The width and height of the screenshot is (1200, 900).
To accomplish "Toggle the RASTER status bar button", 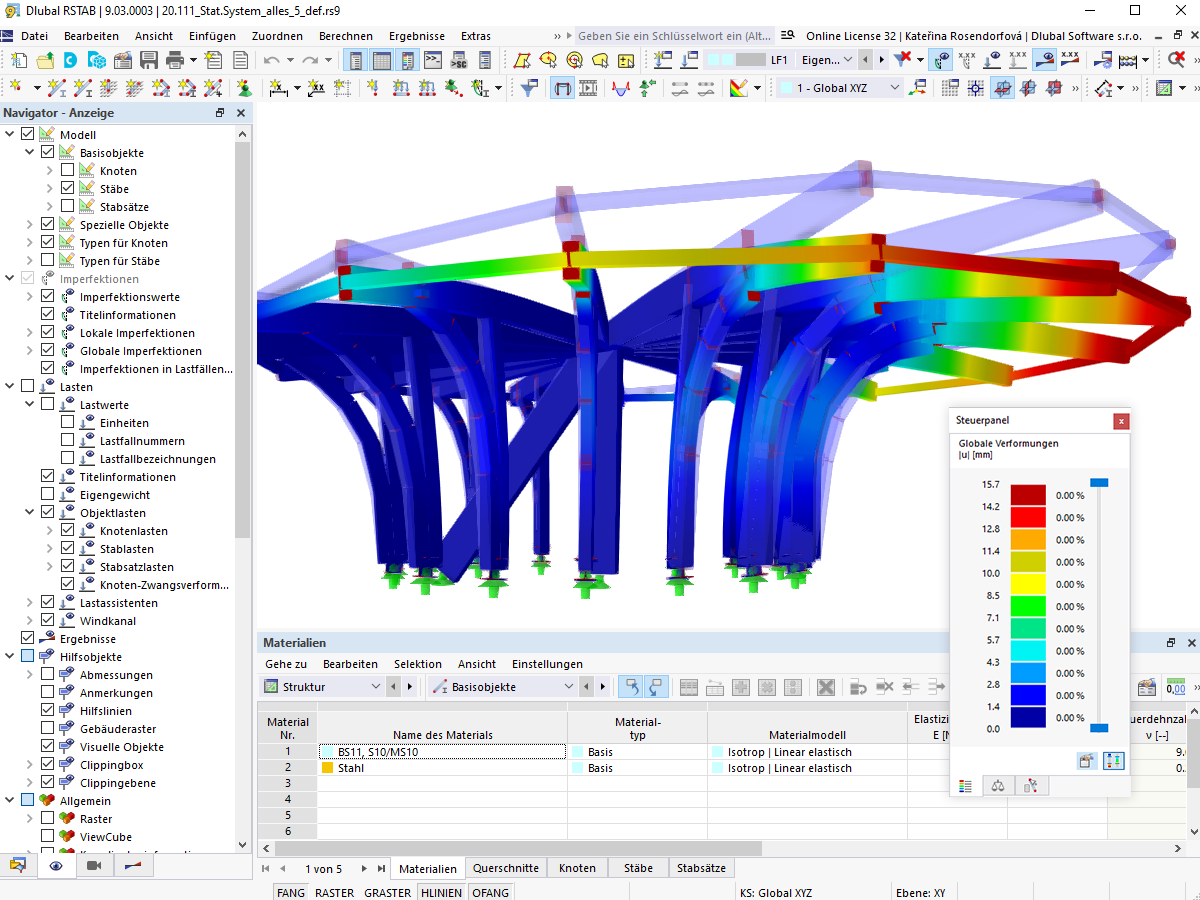I will pos(334,892).
